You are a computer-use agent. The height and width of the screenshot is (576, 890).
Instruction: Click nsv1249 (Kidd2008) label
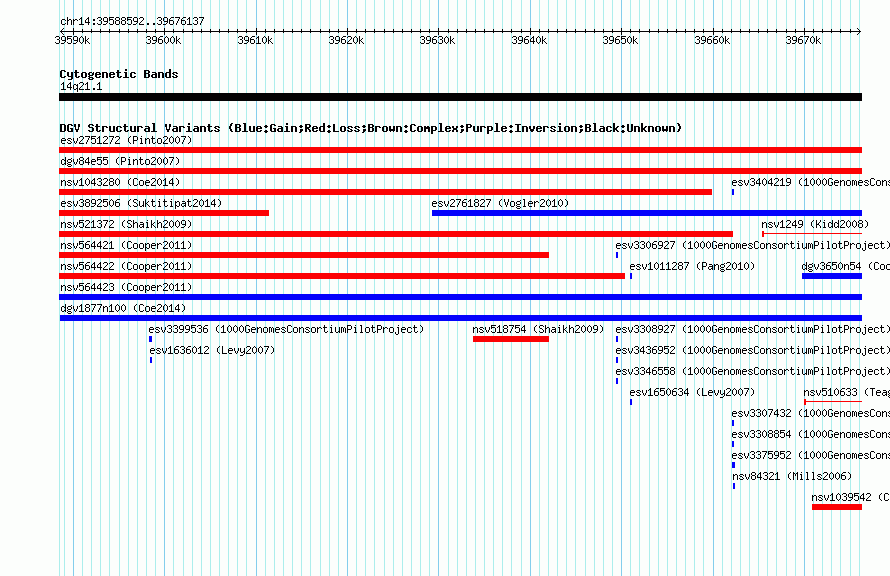point(815,224)
